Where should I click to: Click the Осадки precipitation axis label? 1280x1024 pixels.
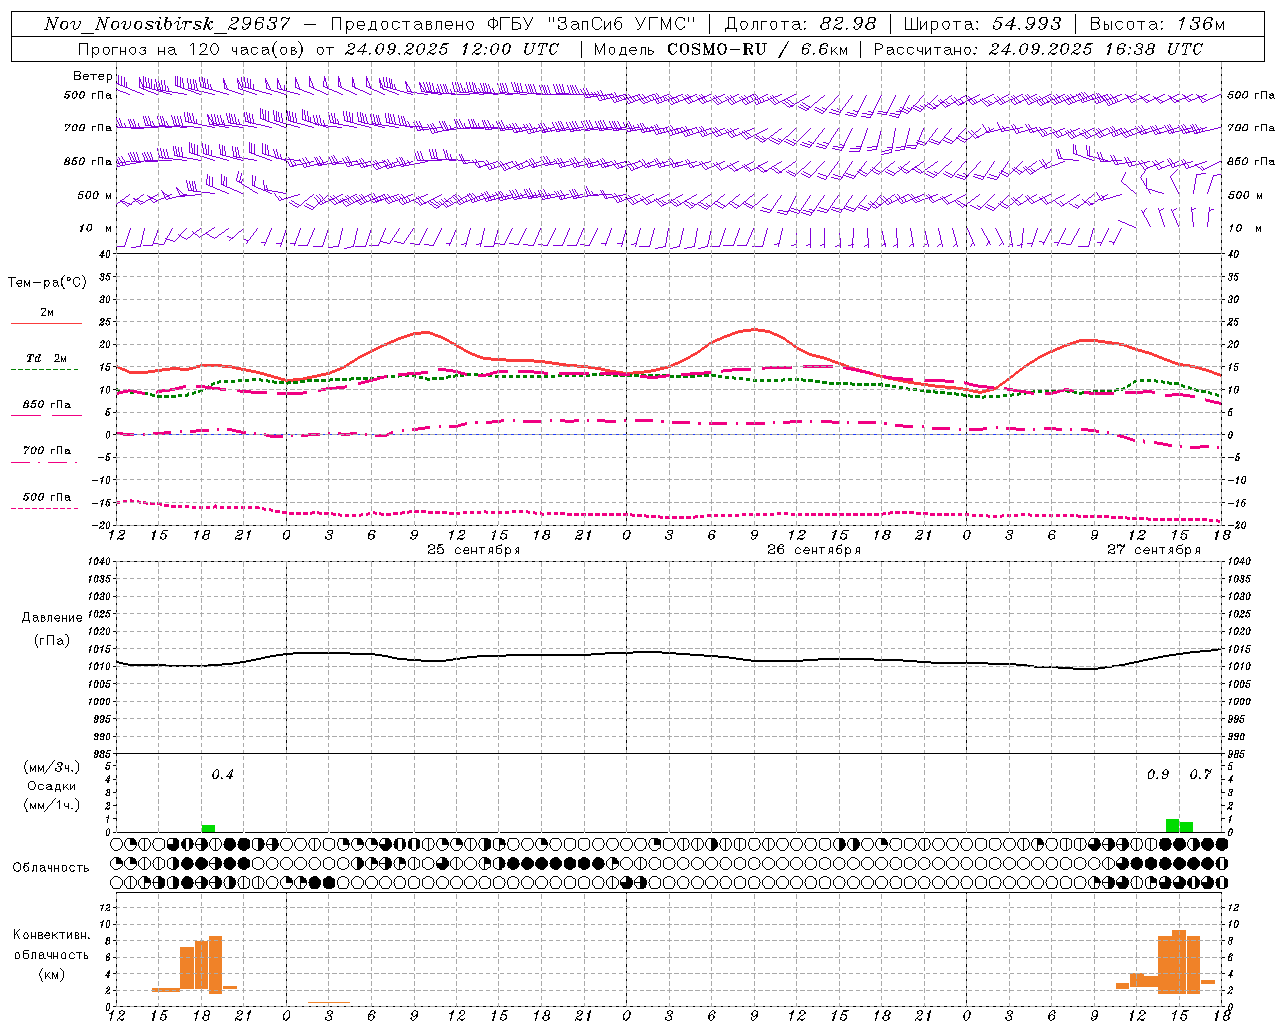(51, 786)
